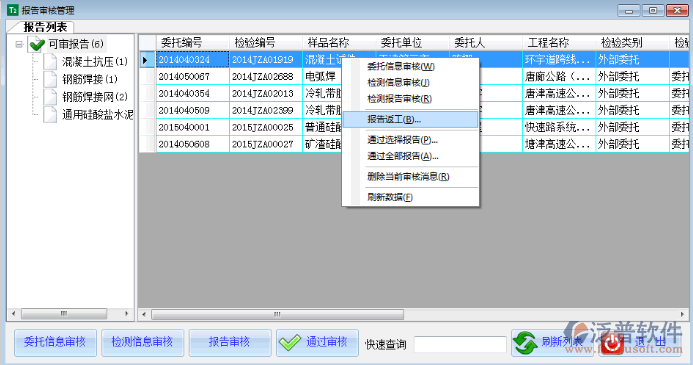Screen dimensions: 693x365
Task: Click the green check icon on 通过审核
Action: click(290, 342)
